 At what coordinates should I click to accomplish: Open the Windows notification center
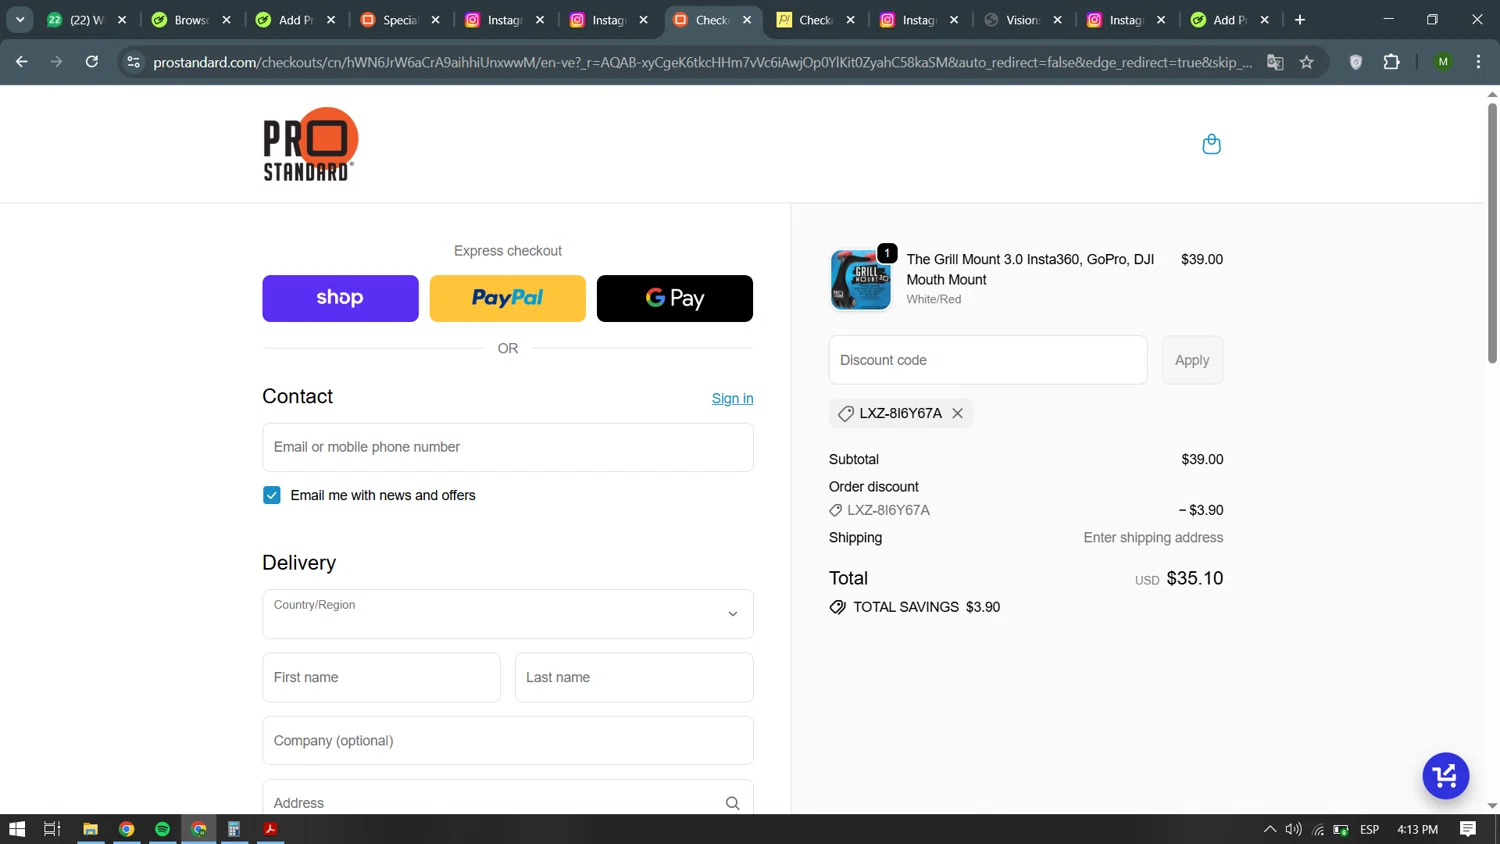pyautogui.click(x=1468, y=829)
